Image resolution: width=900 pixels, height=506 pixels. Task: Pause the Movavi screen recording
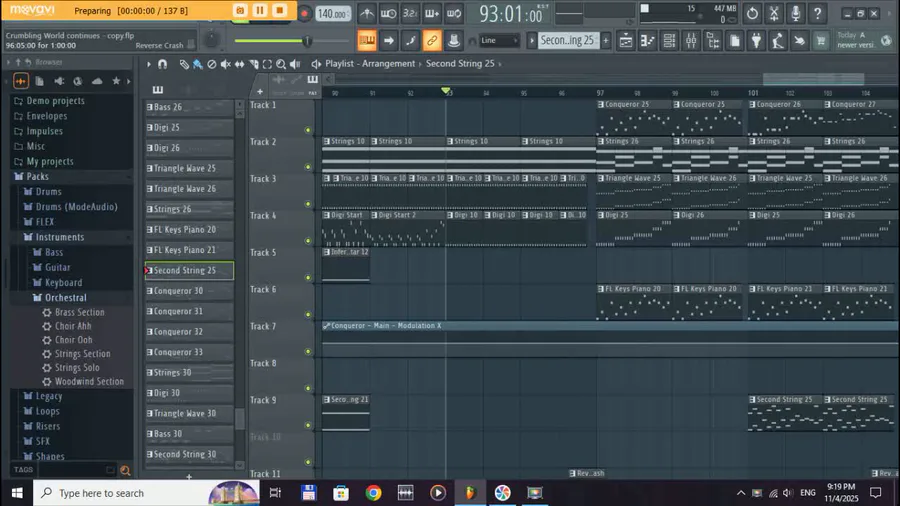coord(260,10)
